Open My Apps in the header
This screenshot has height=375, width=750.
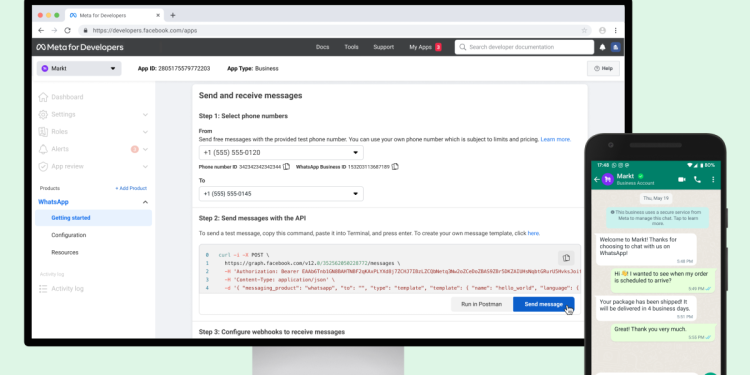(425, 47)
